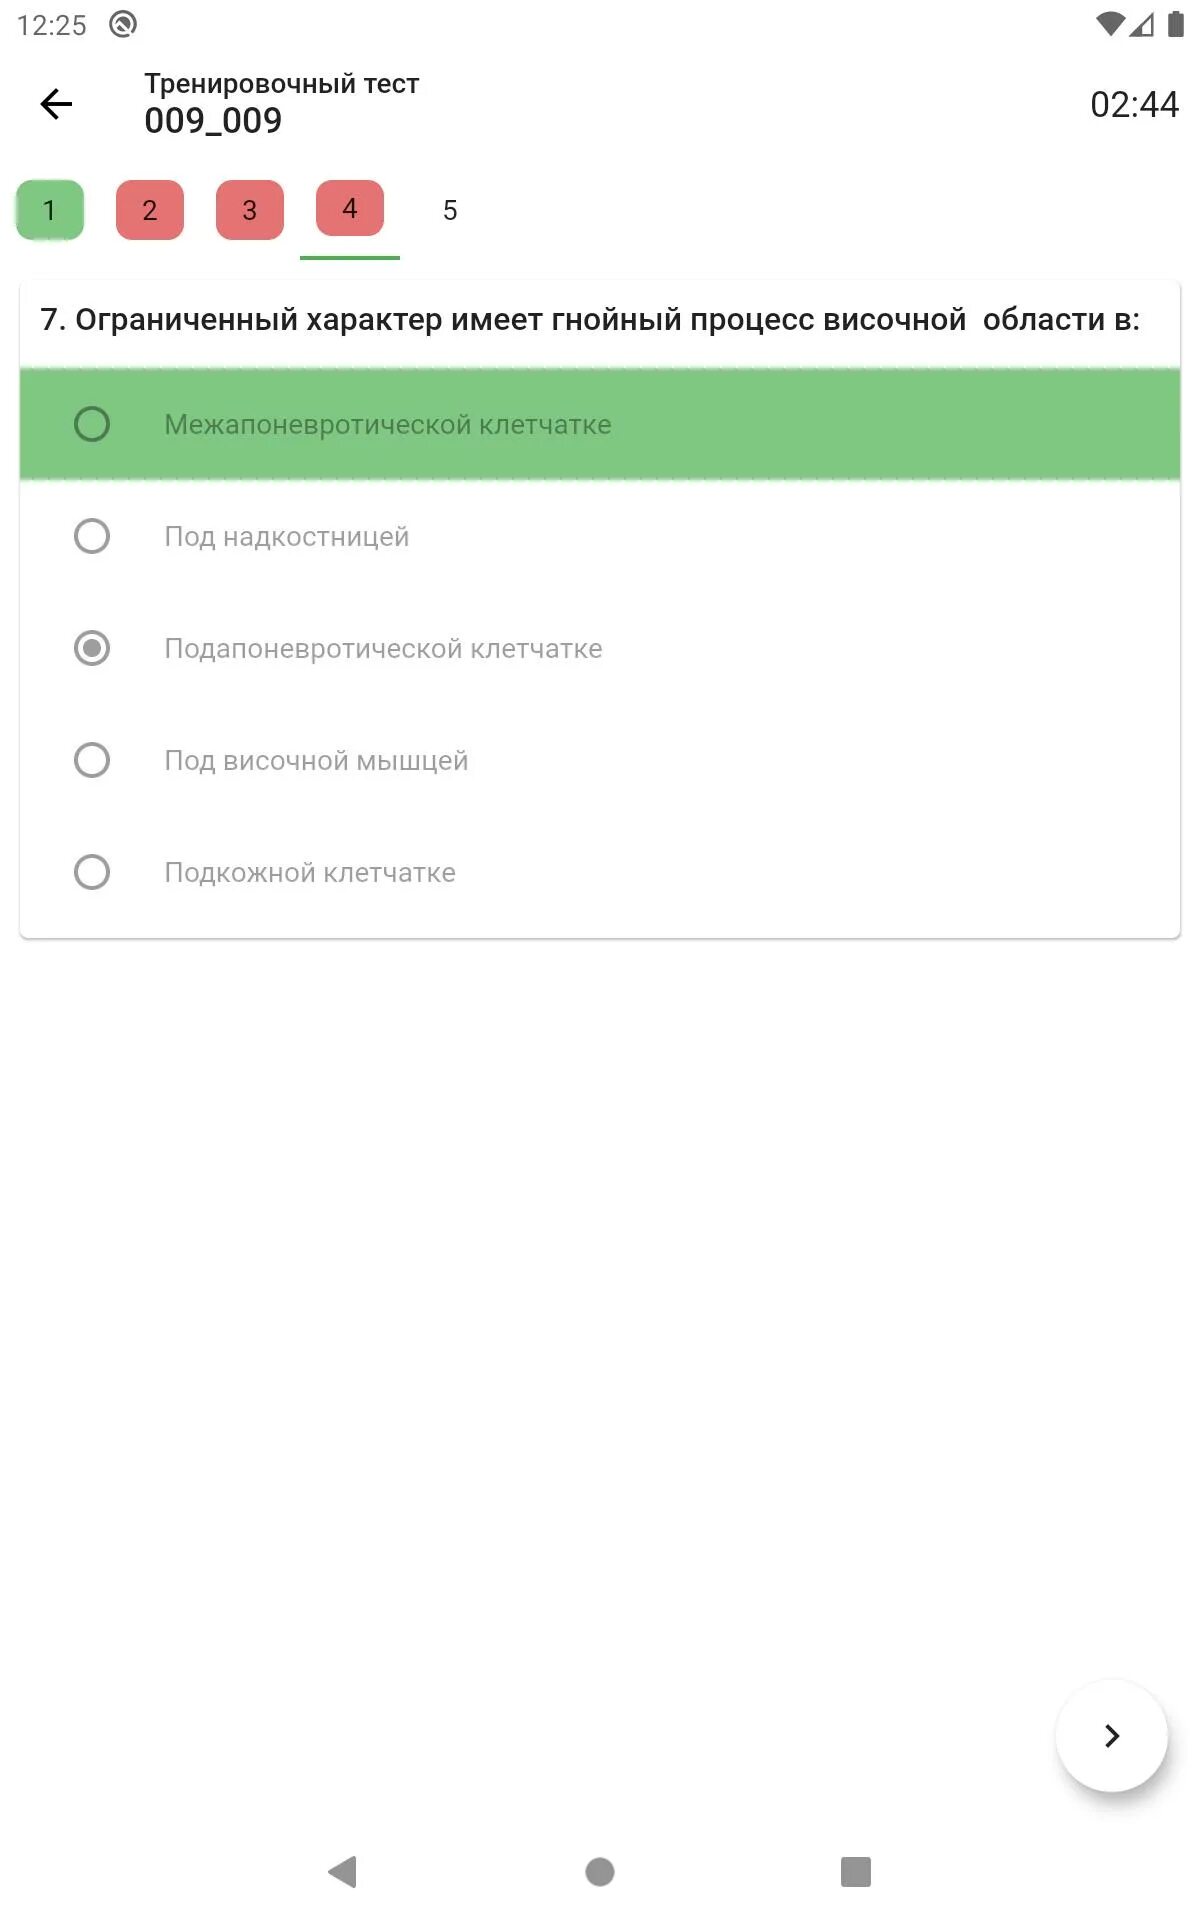Tap the 02:44 countdown timer
1200x1920 pixels.
[1133, 104]
